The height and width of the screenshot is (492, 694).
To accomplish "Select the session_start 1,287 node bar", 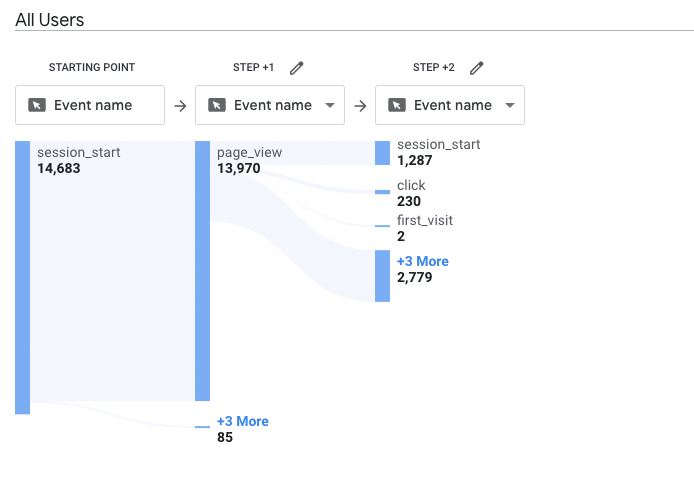I will point(382,152).
